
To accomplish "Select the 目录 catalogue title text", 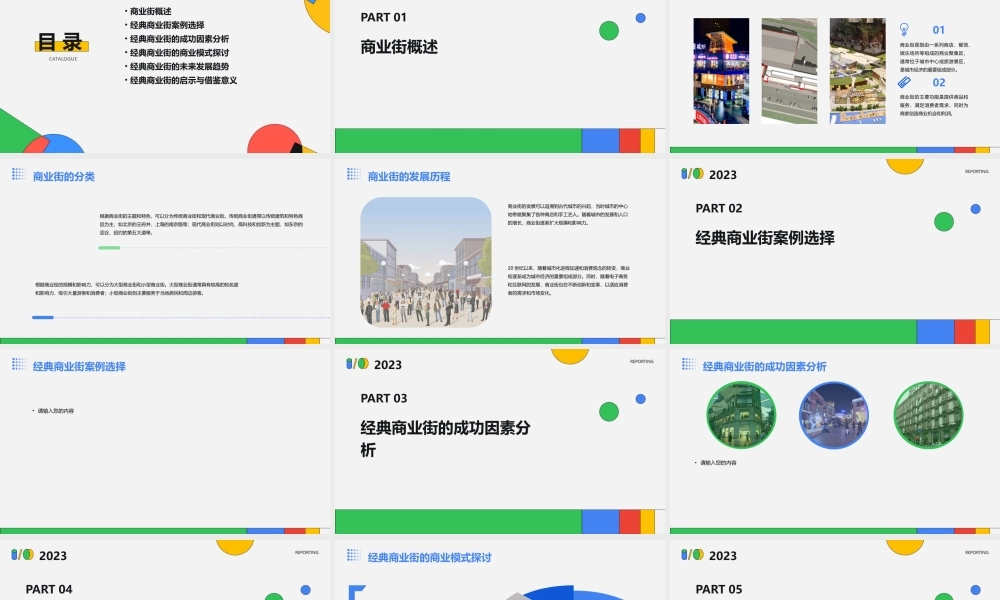I will [61, 43].
